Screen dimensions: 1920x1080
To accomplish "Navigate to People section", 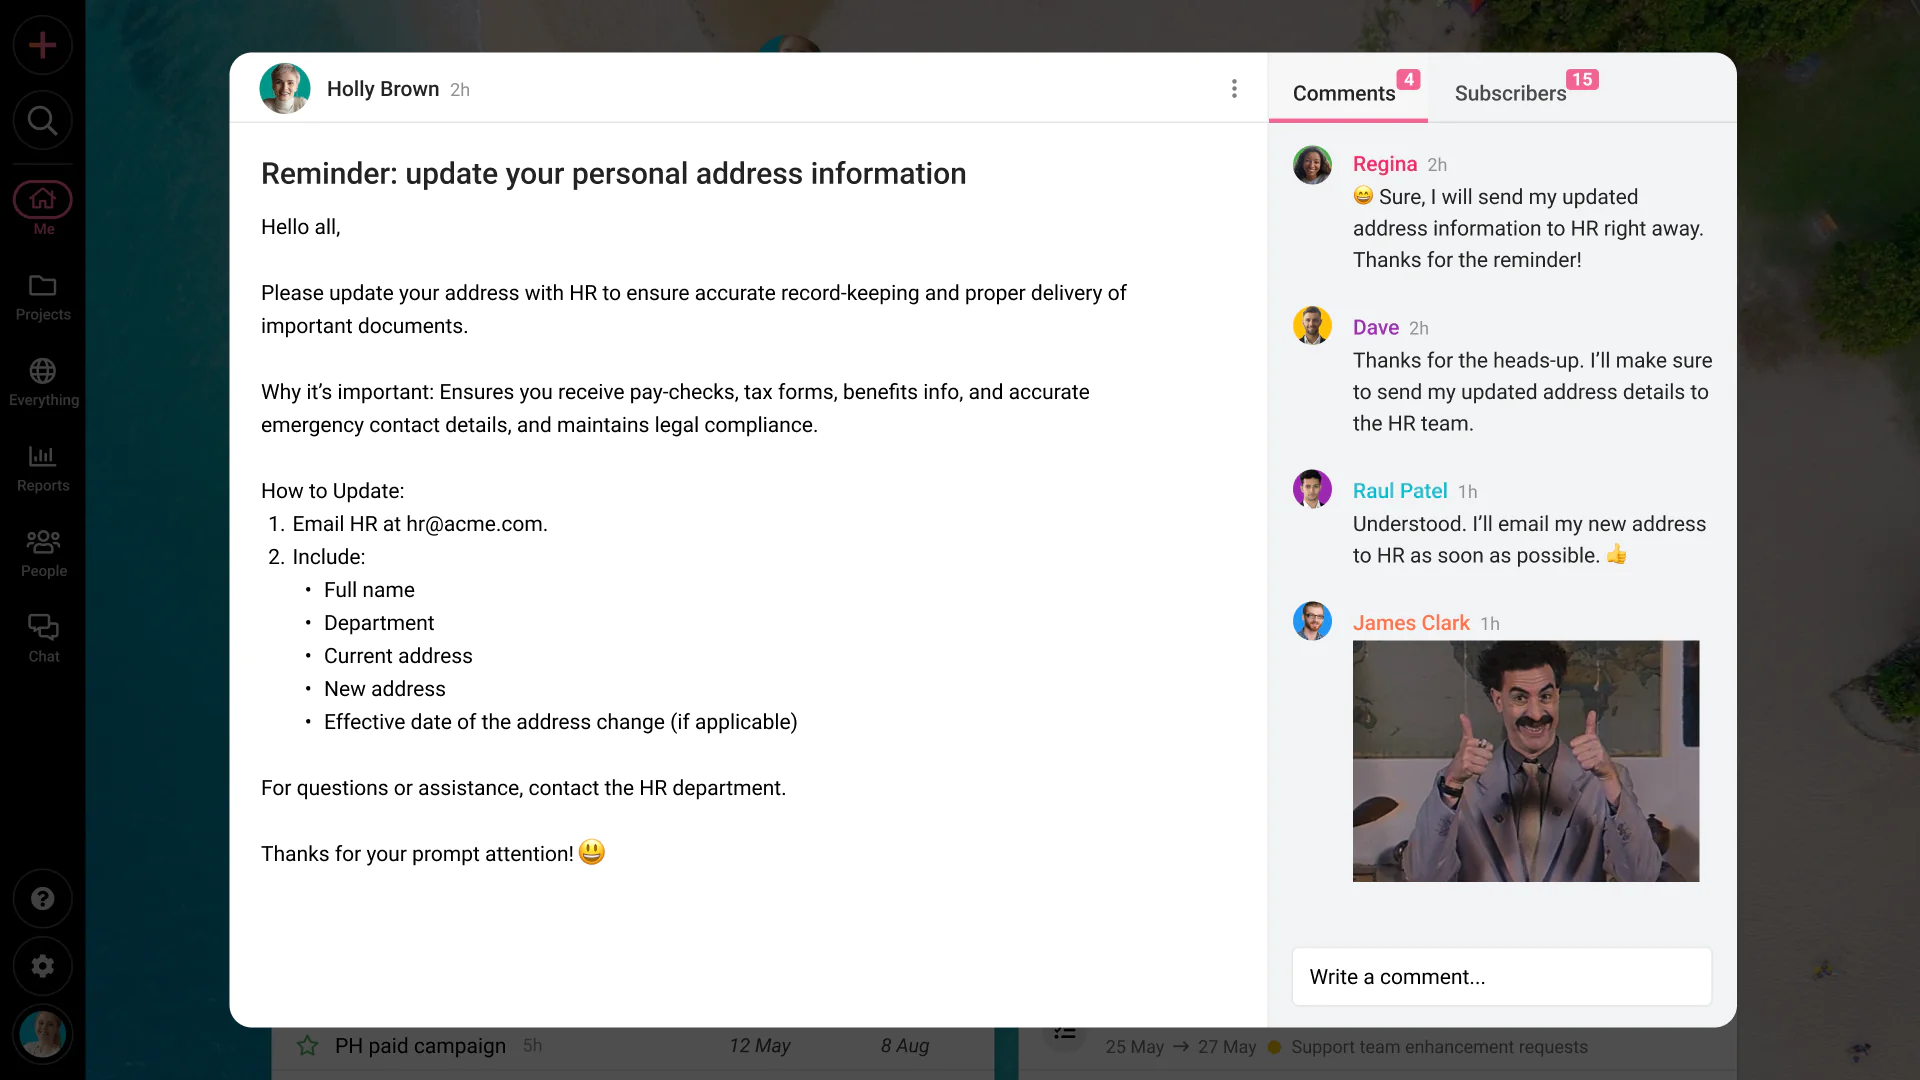I will coord(42,553).
